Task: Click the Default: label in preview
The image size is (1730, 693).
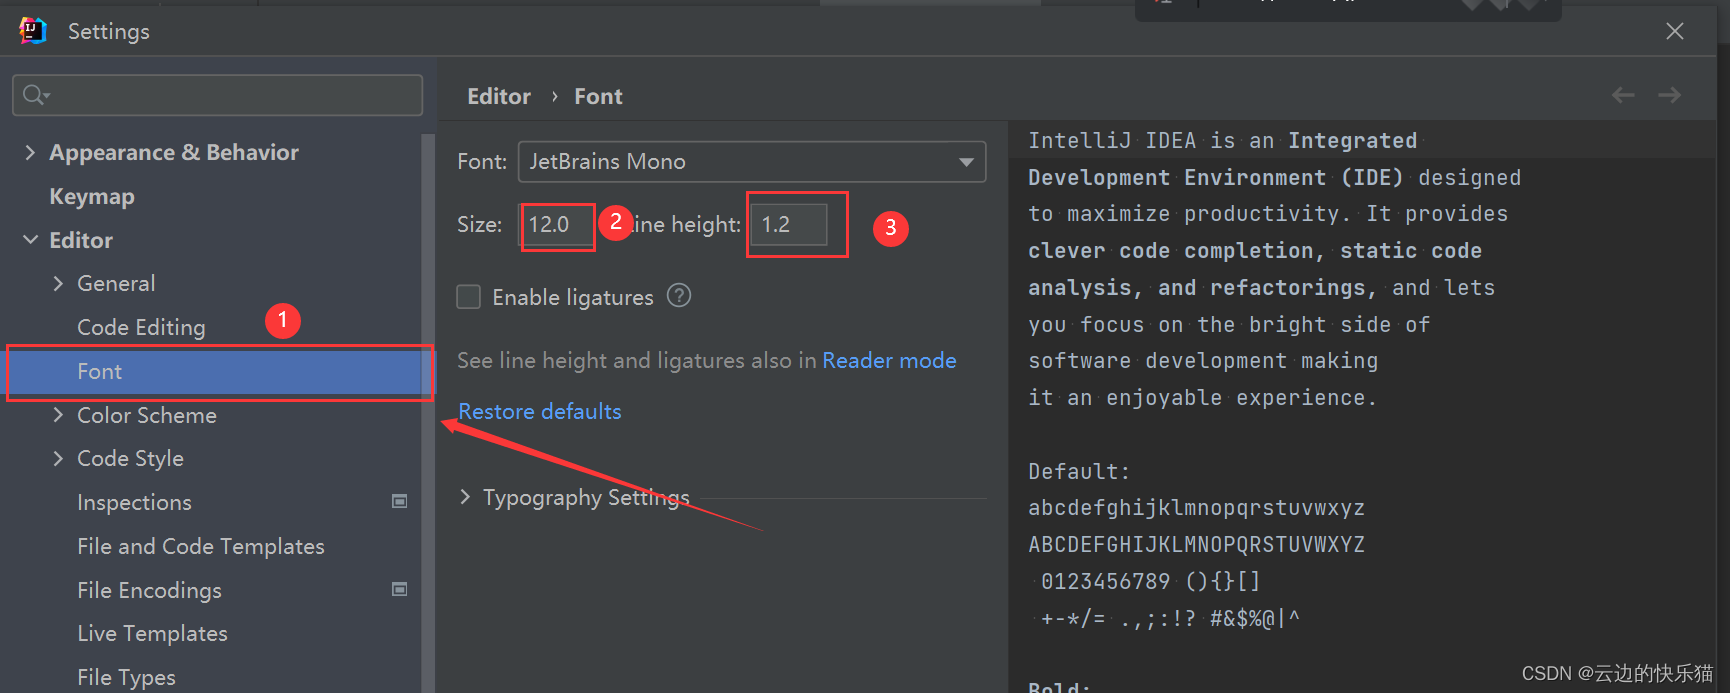Action: pos(1079,471)
